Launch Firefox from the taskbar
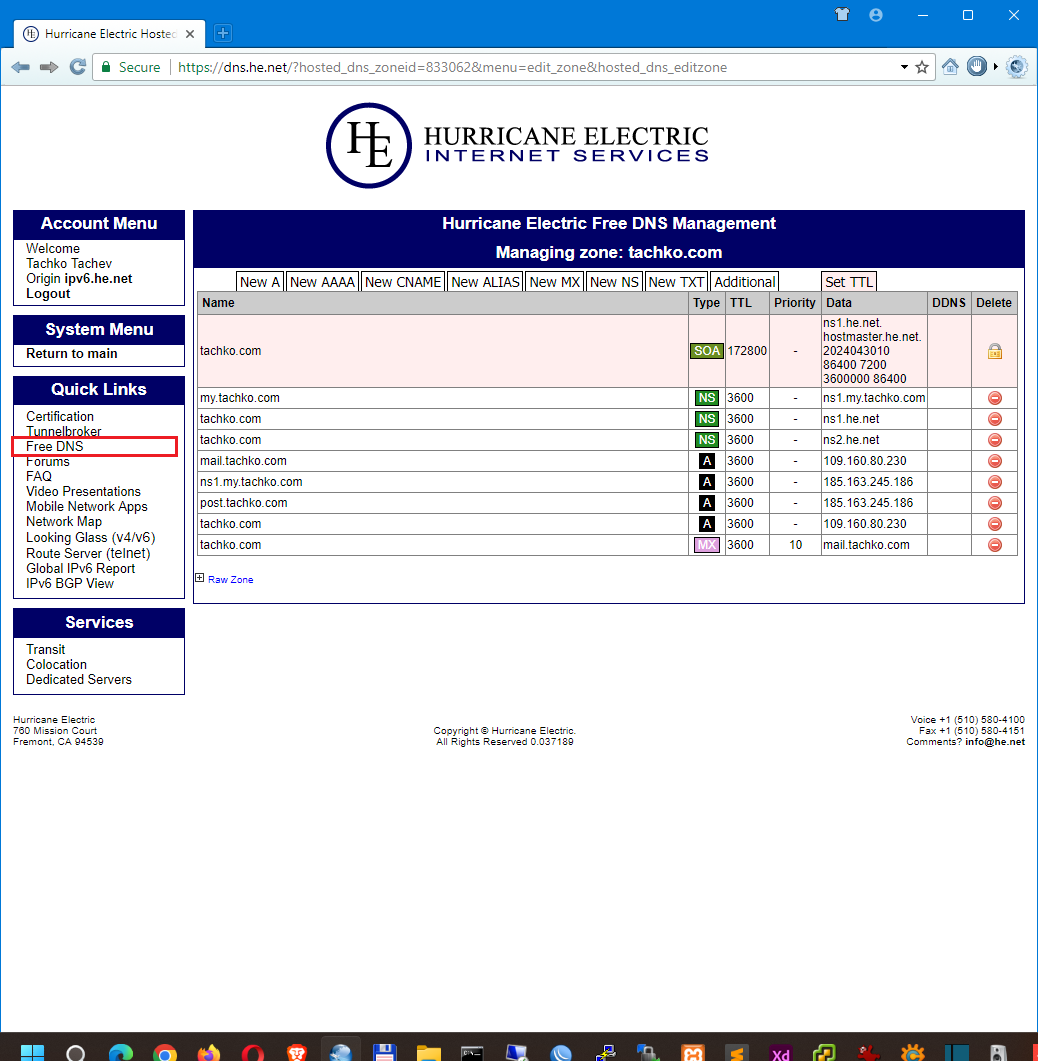This screenshot has height=1061, width=1038. 208,1053
